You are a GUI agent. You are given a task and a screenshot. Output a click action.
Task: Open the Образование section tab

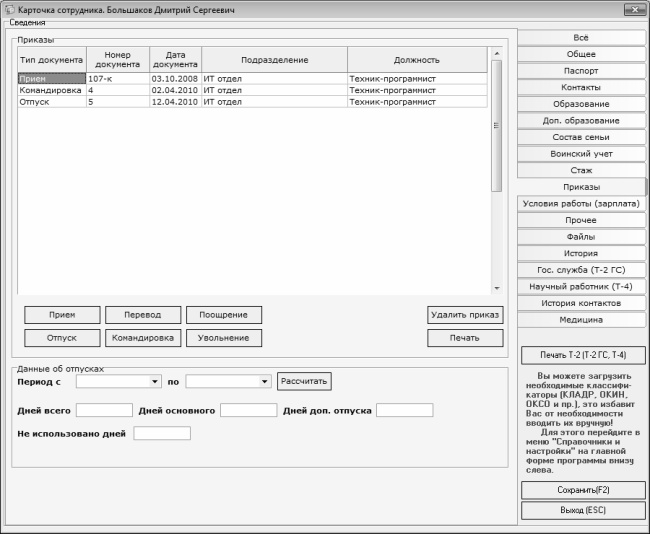click(x=581, y=104)
